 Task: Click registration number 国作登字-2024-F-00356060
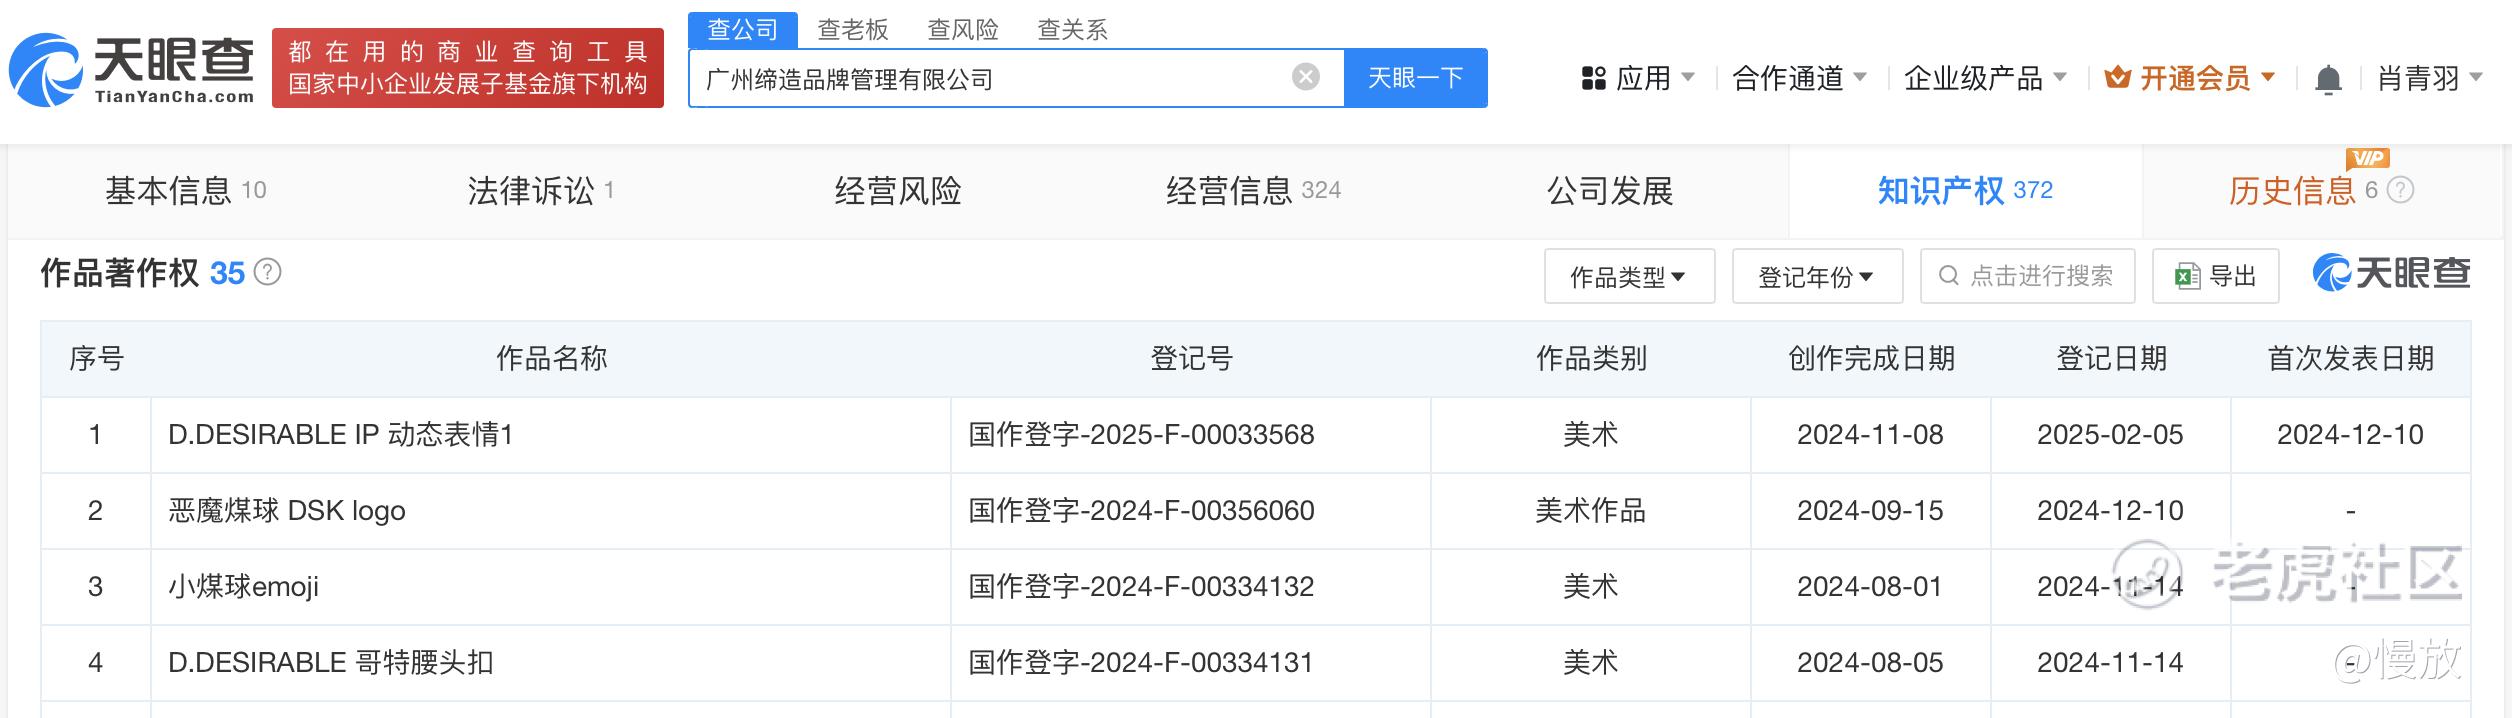pyautogui.click(x=1141, y=510)
